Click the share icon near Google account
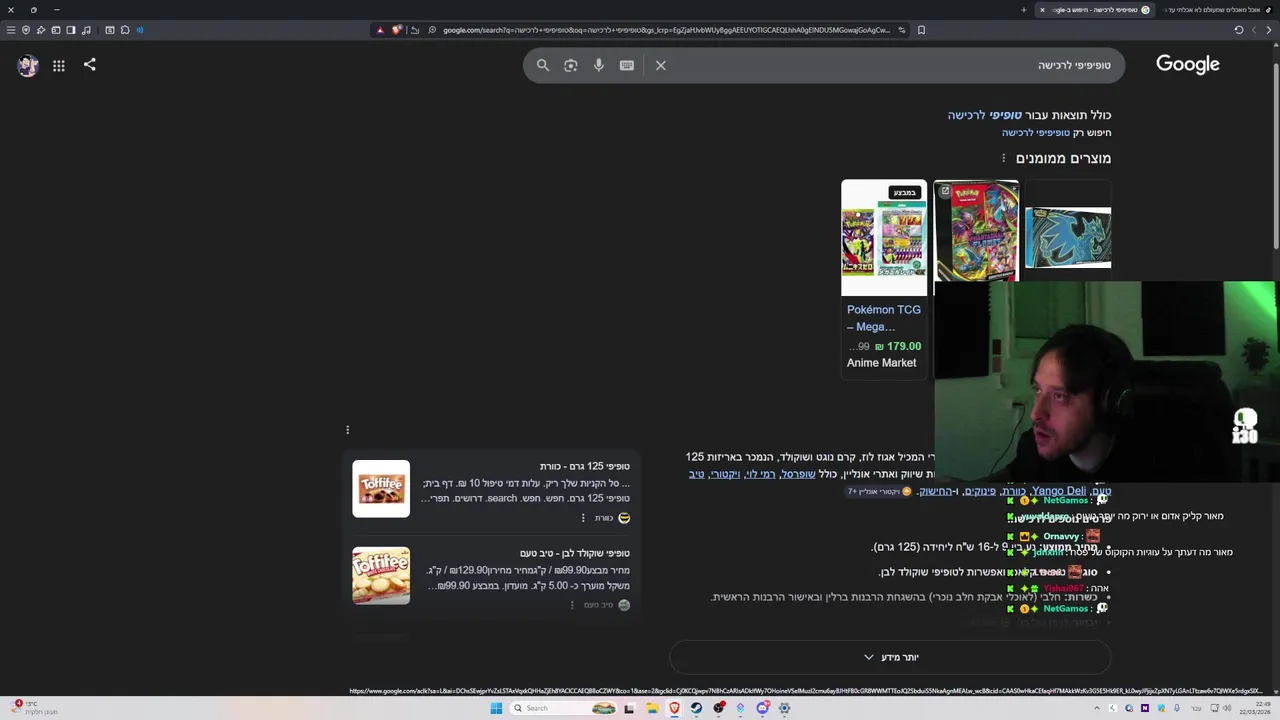Image resolution: width=1280 pixels, height=720 pixels. [x=89, y=64]
